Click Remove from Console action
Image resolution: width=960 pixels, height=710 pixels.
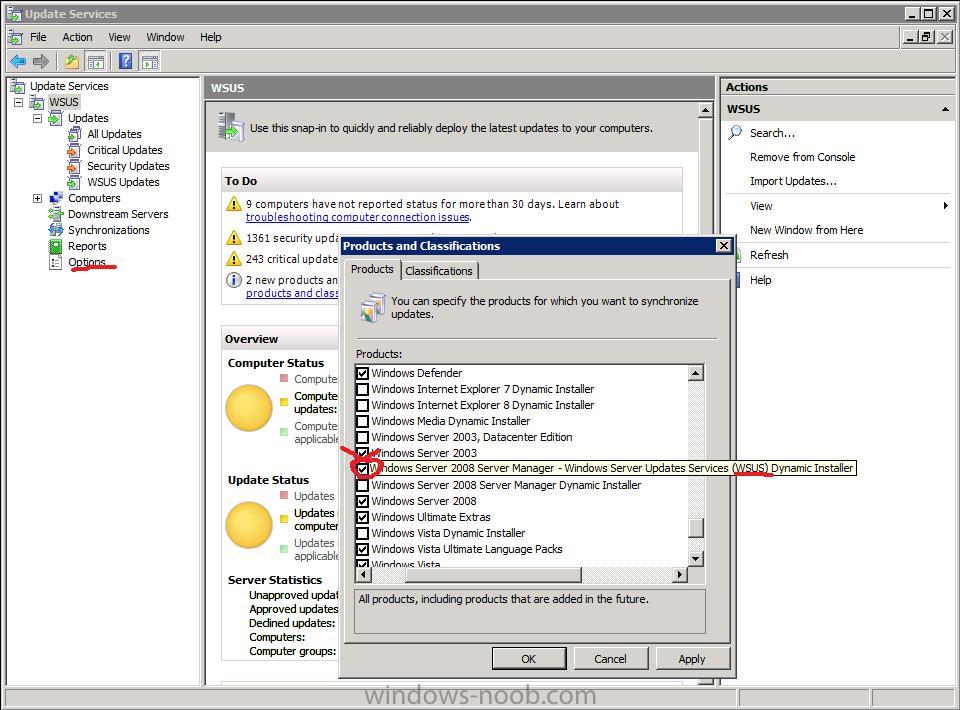click(803, 157)
